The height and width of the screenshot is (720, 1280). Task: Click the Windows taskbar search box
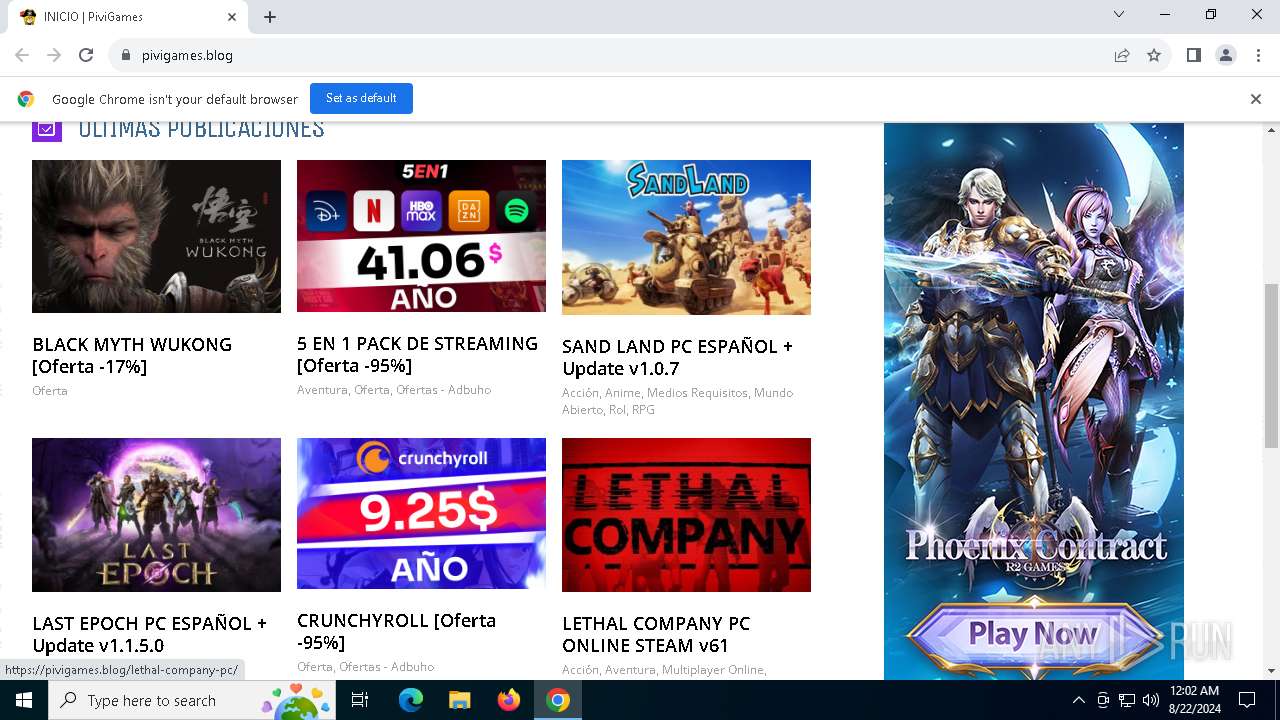tap(192, 700)
